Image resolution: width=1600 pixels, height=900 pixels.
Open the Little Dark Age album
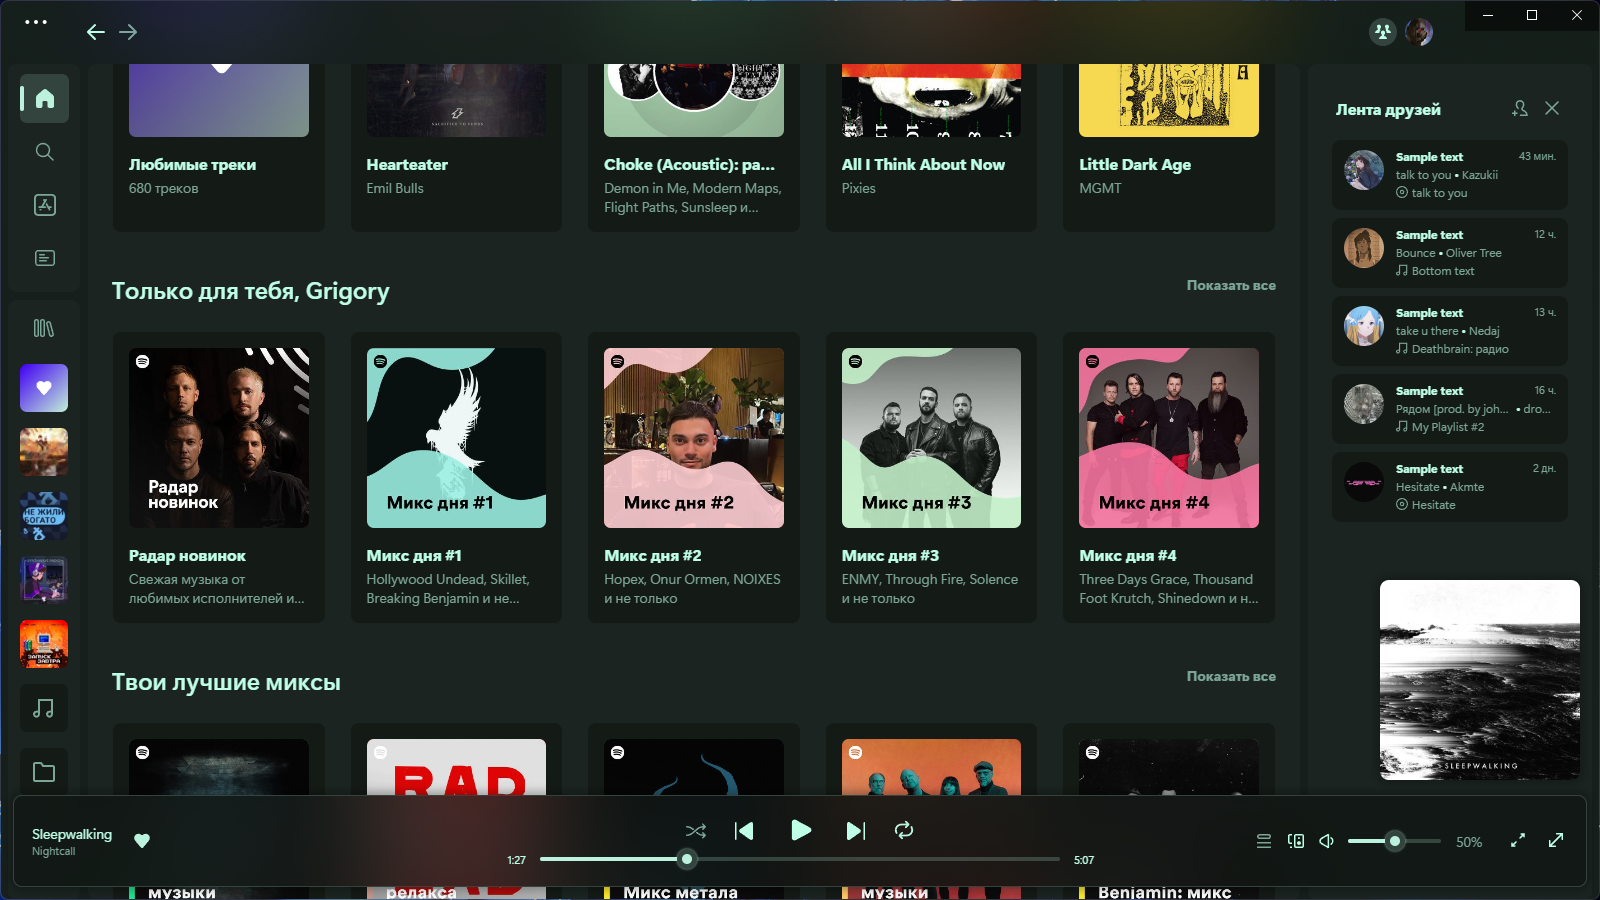1169,148
